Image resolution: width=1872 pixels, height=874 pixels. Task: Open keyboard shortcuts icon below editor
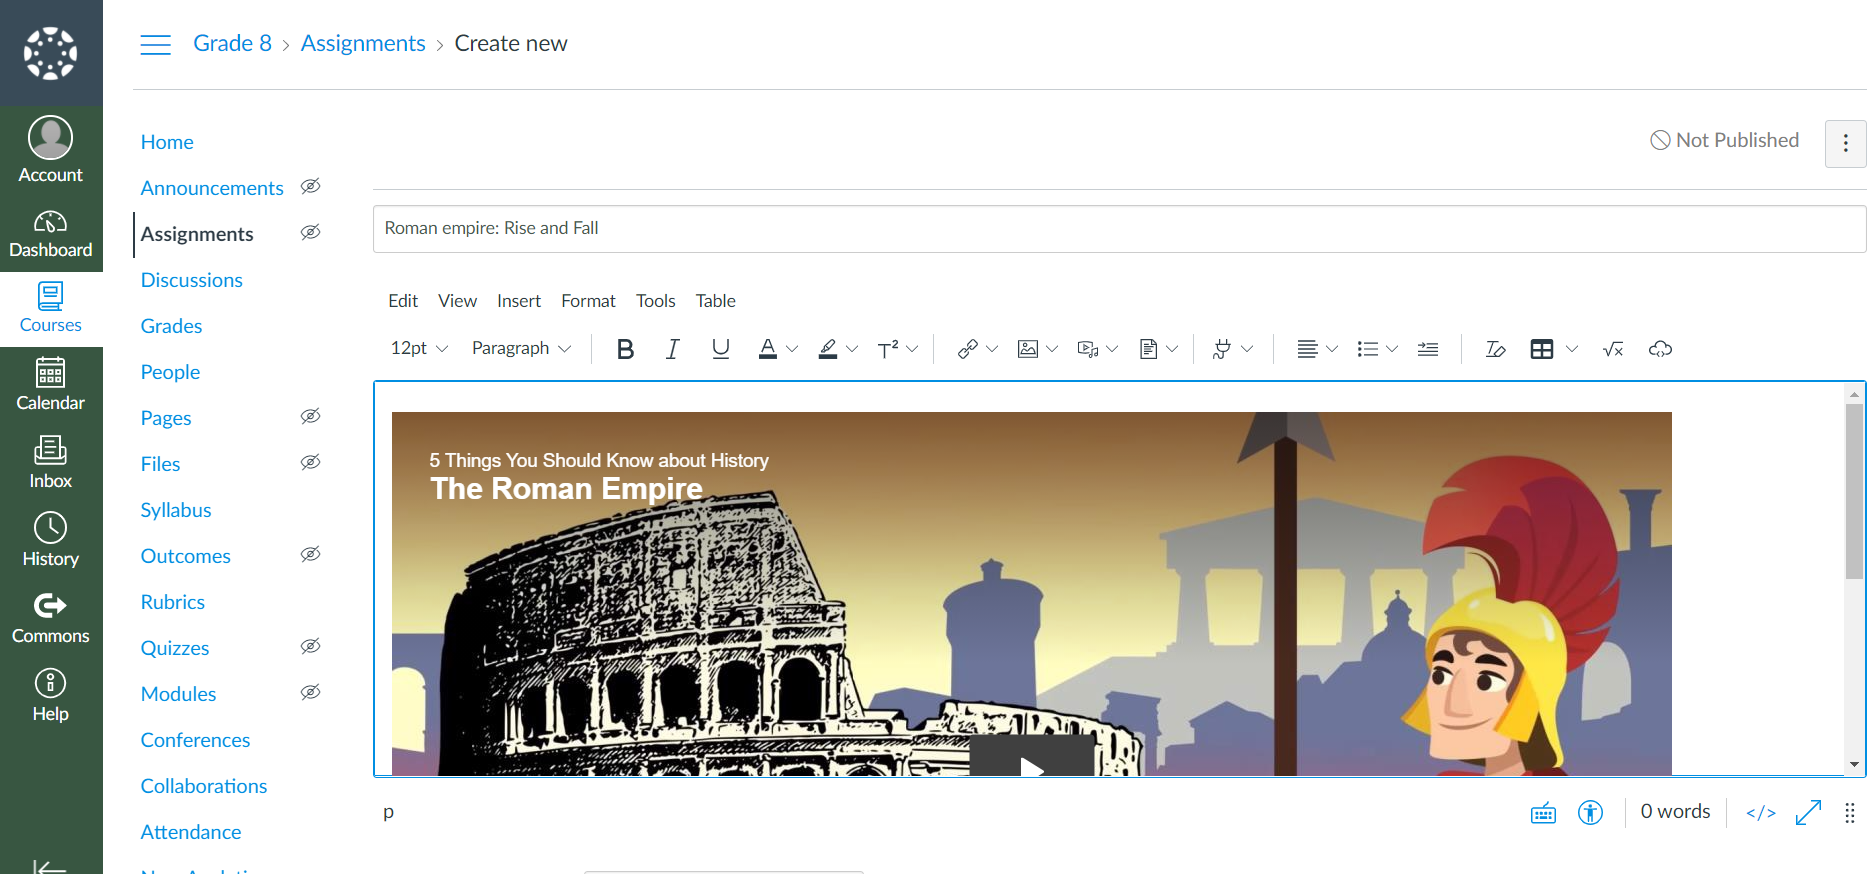click(x=1544, y=813)
